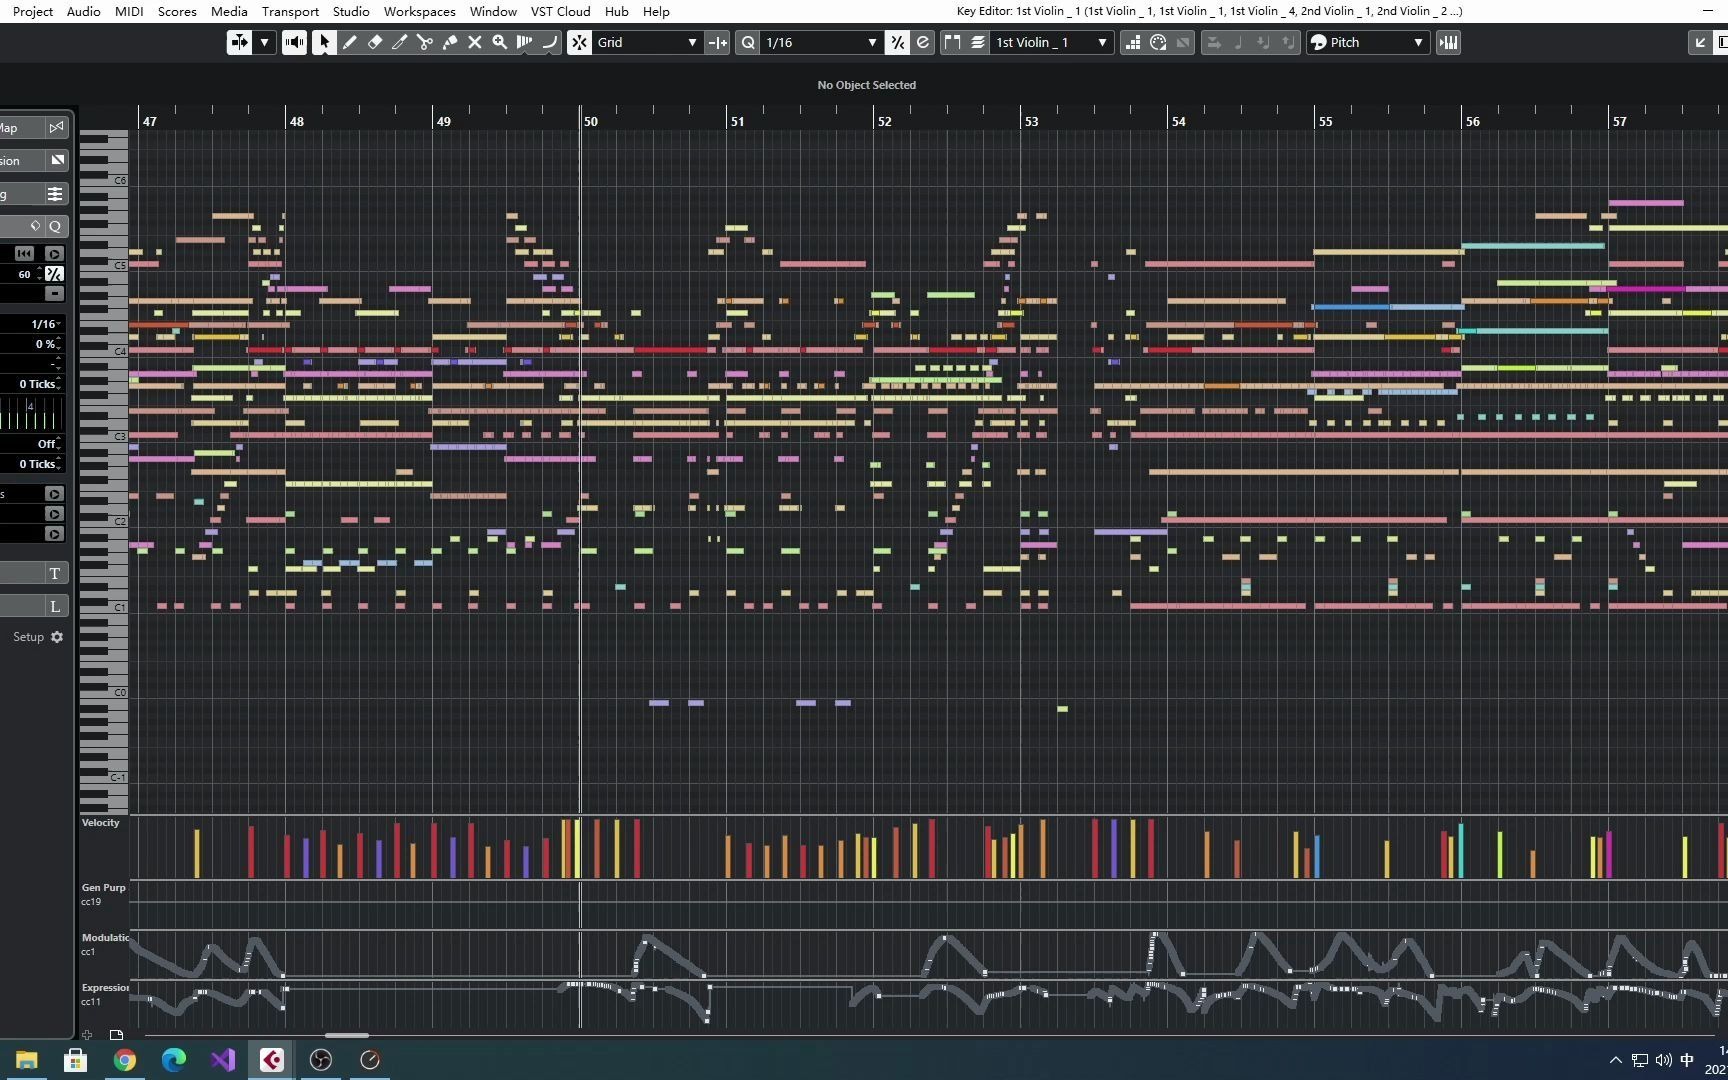Click the half-filled square expression icon

[57, 160]
